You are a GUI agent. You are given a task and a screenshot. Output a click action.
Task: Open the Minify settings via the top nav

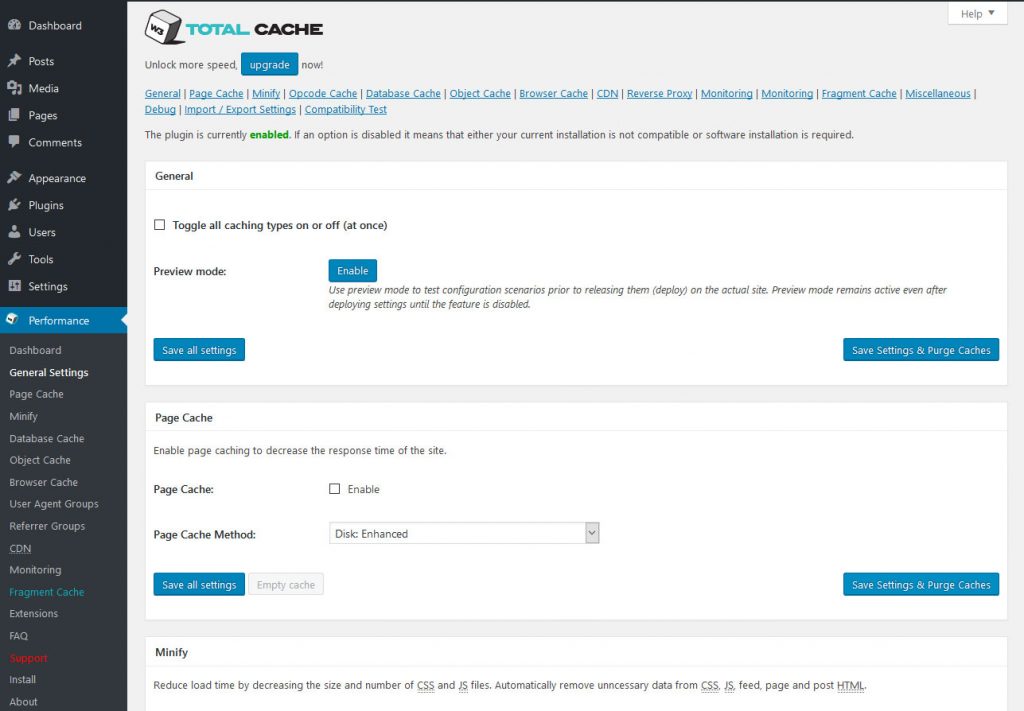(x=265, y=93)
